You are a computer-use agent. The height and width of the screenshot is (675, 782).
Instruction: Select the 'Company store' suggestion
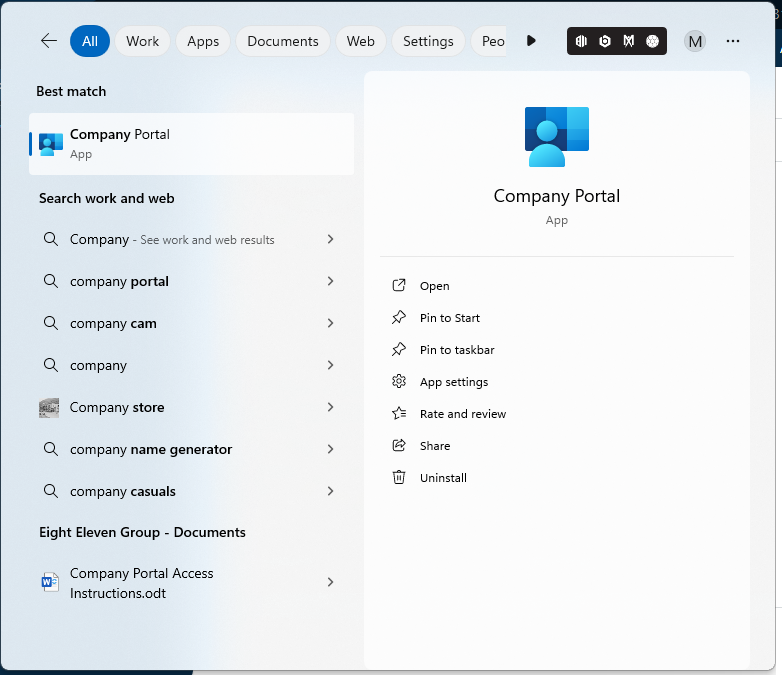click(x=192, y=408)
